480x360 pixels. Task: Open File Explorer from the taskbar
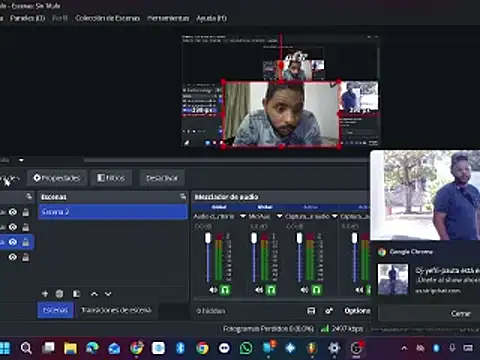pos(70,348)
